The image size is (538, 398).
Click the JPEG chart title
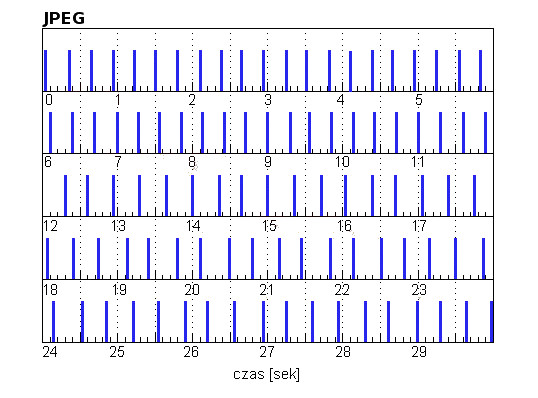coord(64,18)
